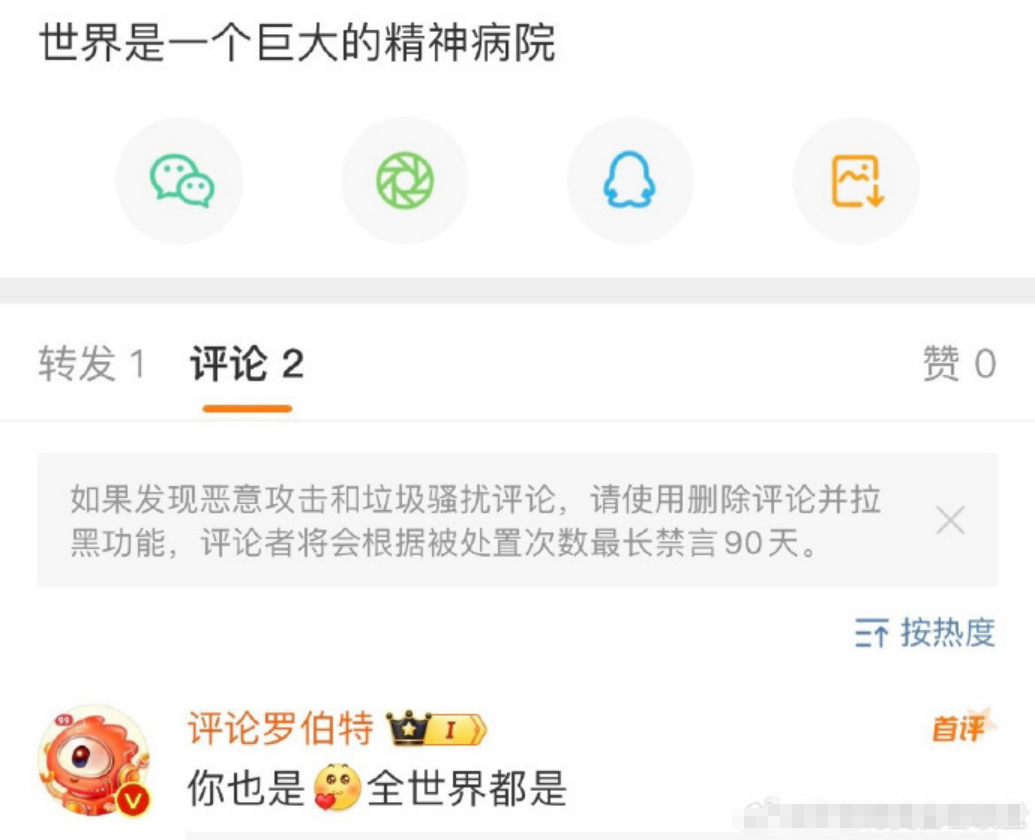View the 赞 0 likes tab

point(959,364)
